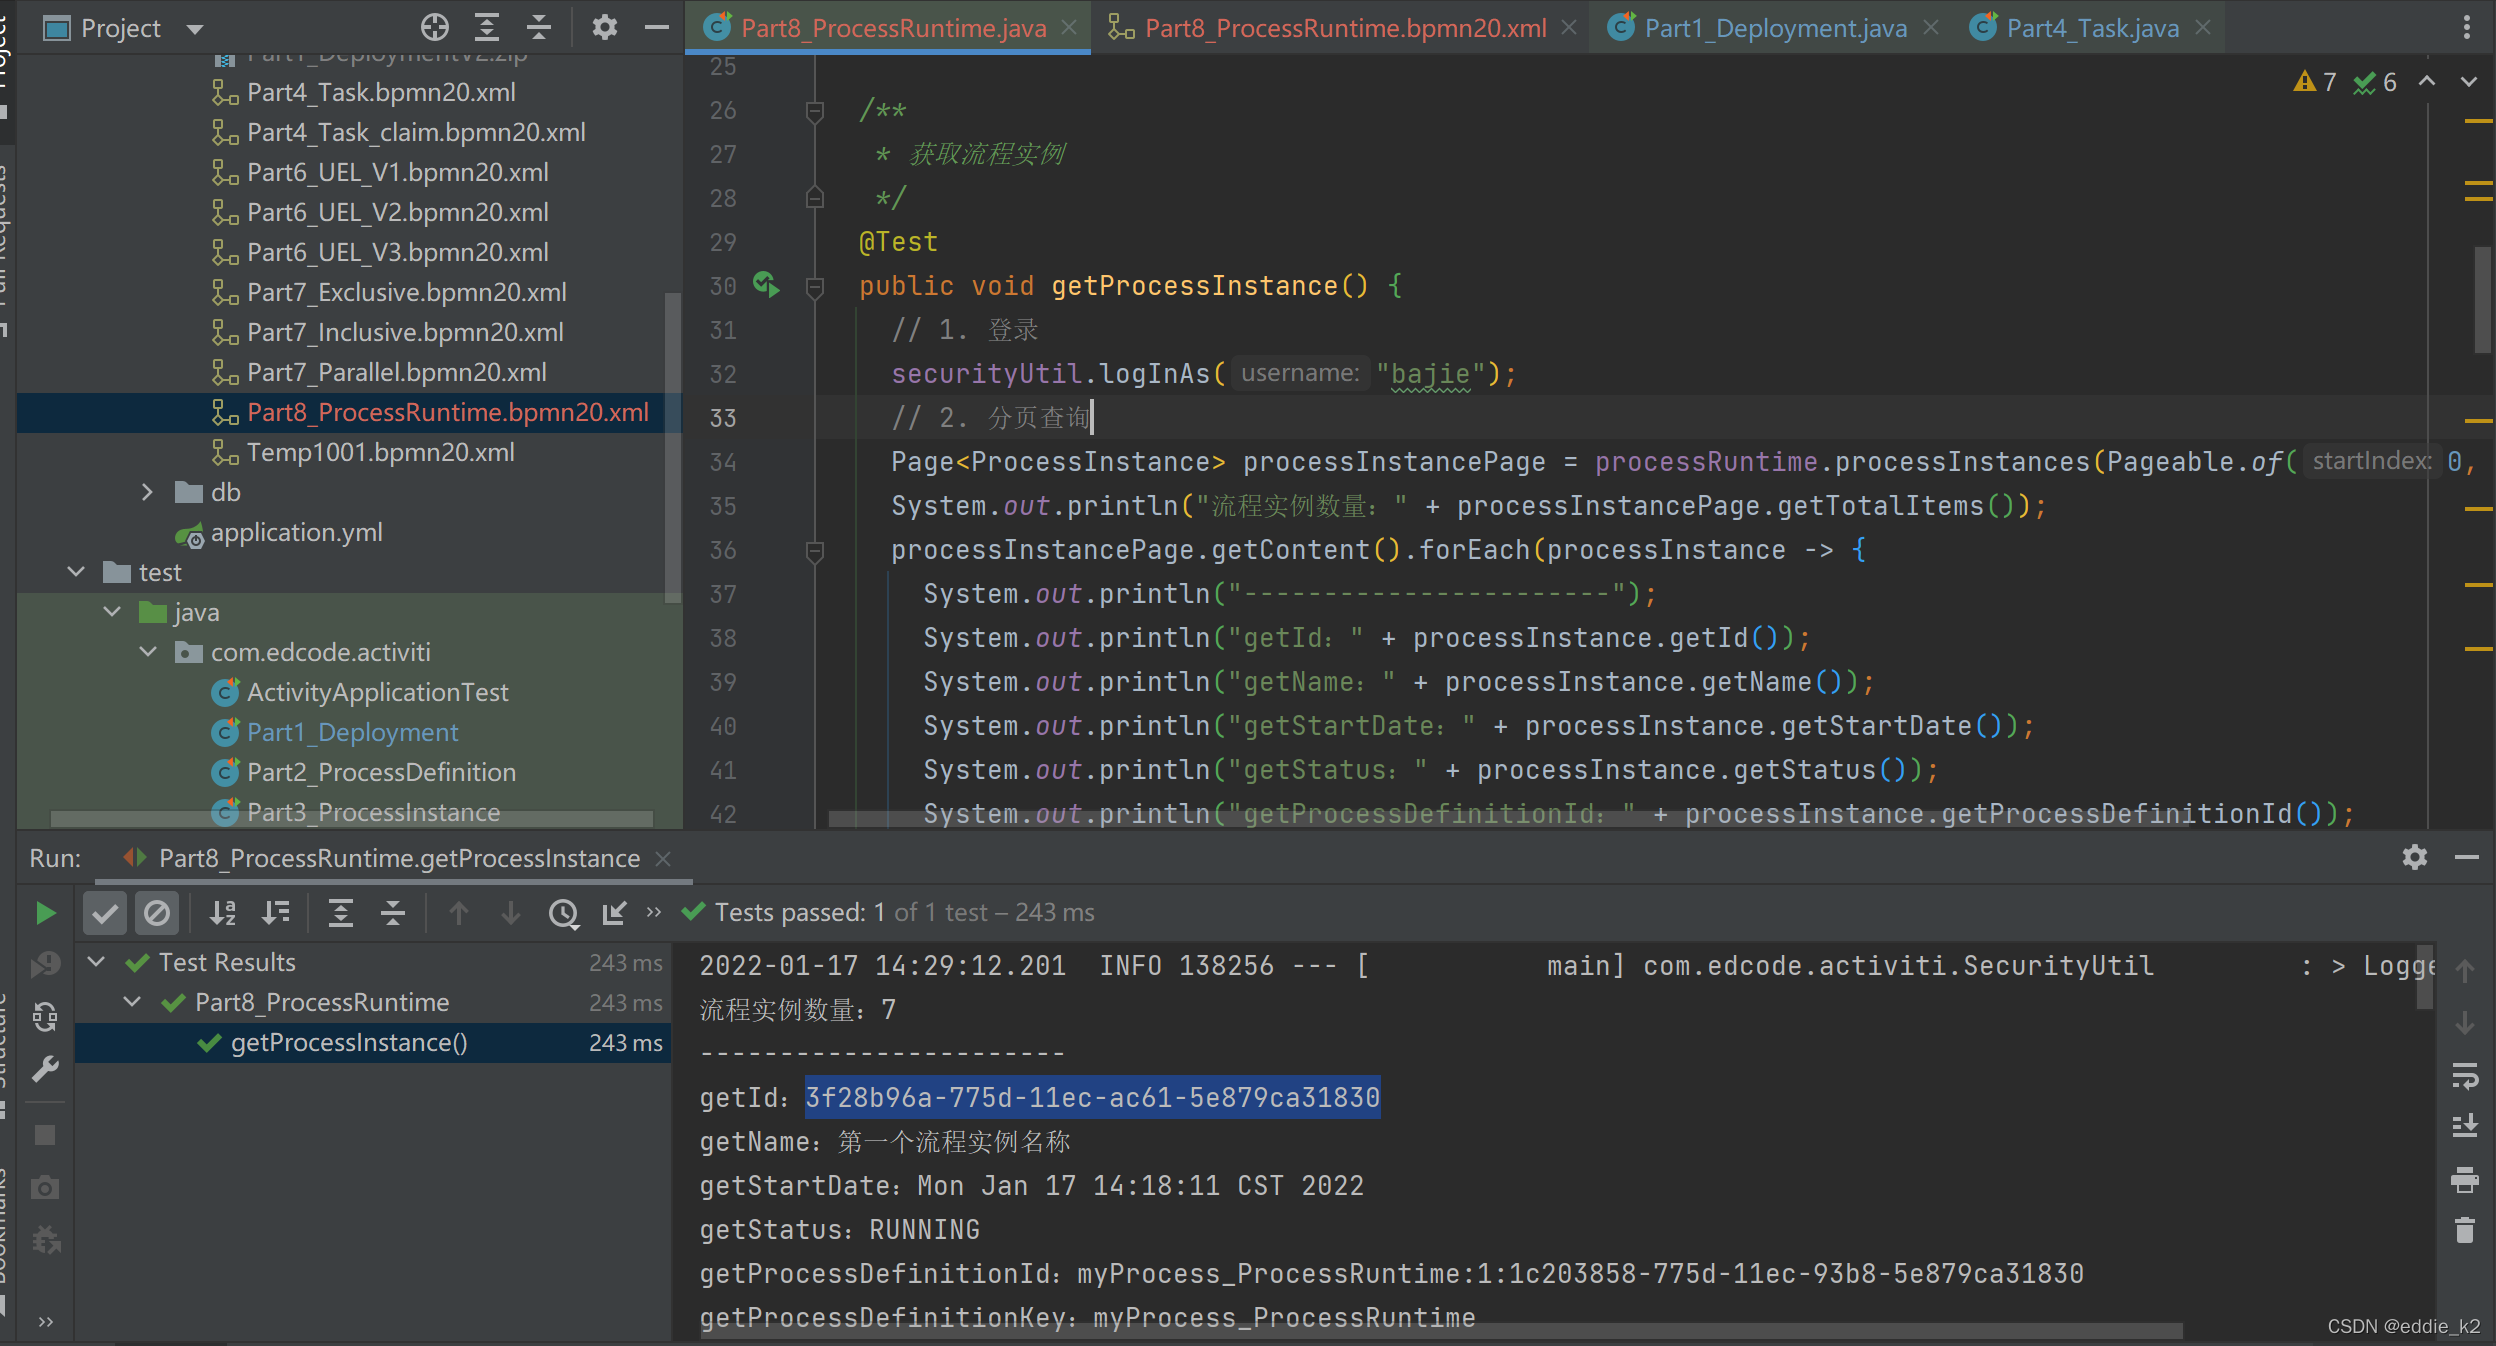Collapse the com.edcode.activiti package
Image resolution: width=2496 pixels, height=1346 pixels.
(148, 652)
